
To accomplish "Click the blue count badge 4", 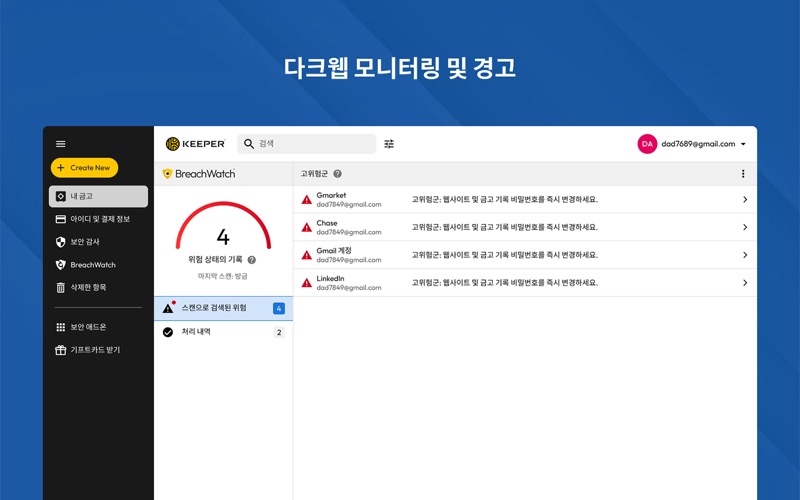I will click(279, 308).
